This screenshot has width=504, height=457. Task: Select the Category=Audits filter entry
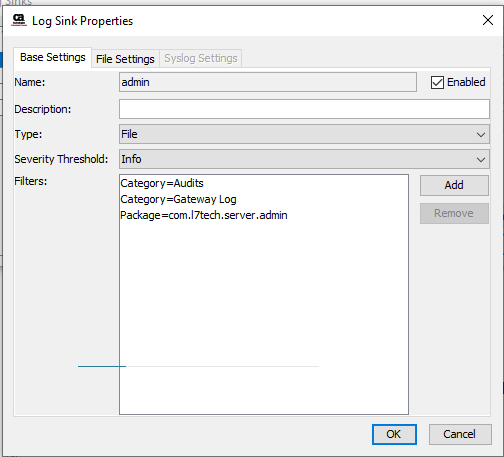click(x=162, y=183)
